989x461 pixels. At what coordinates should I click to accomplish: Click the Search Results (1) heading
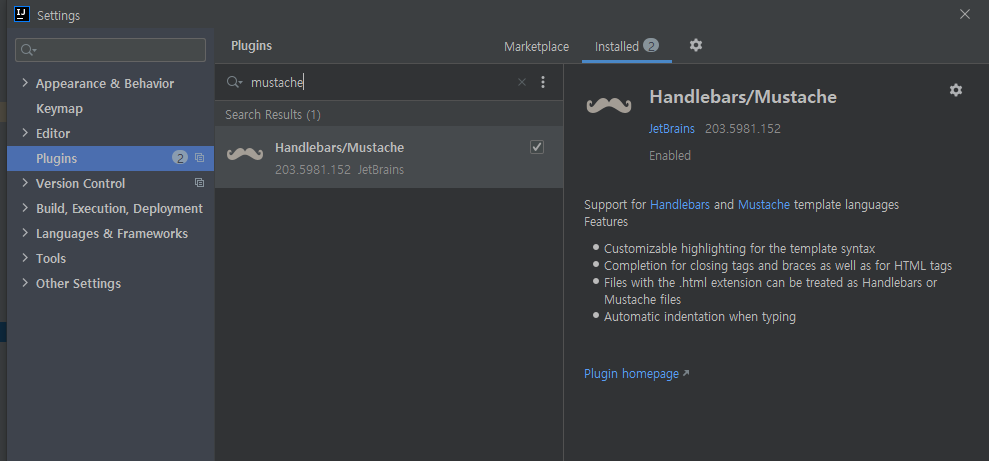point(273,115)
